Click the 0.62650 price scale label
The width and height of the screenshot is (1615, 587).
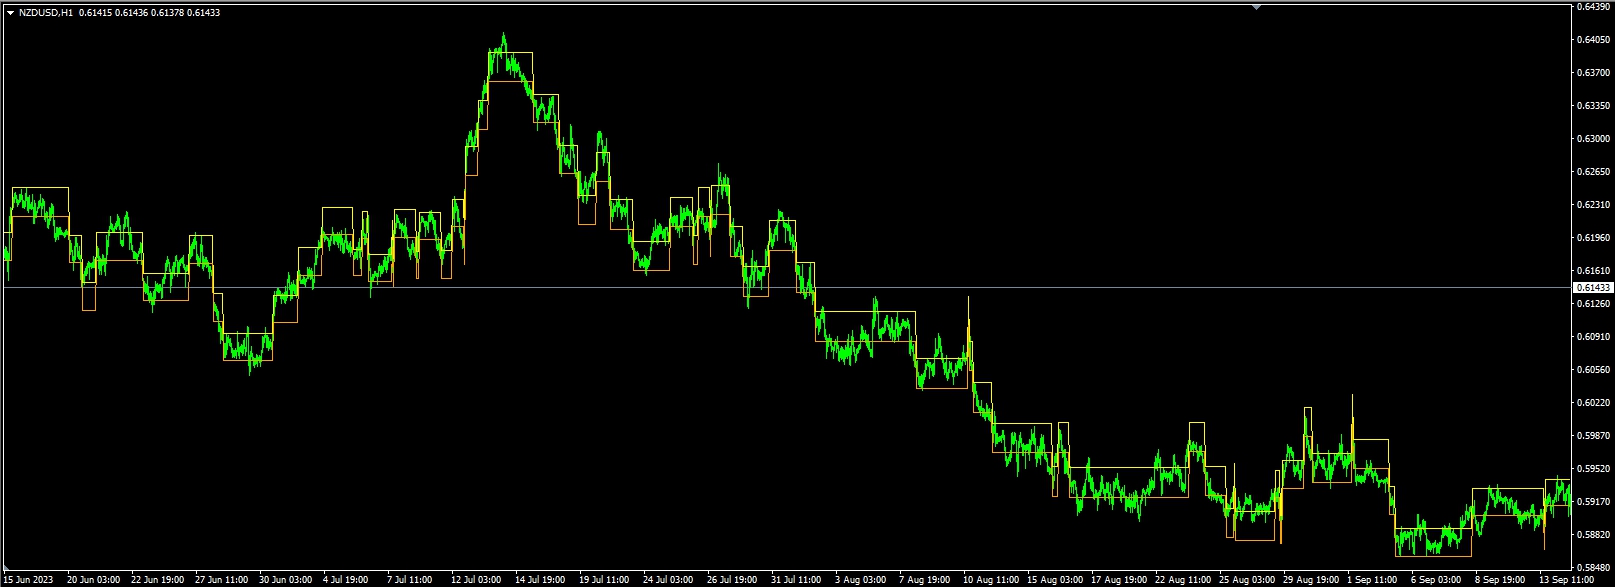tap(1592, 171)
